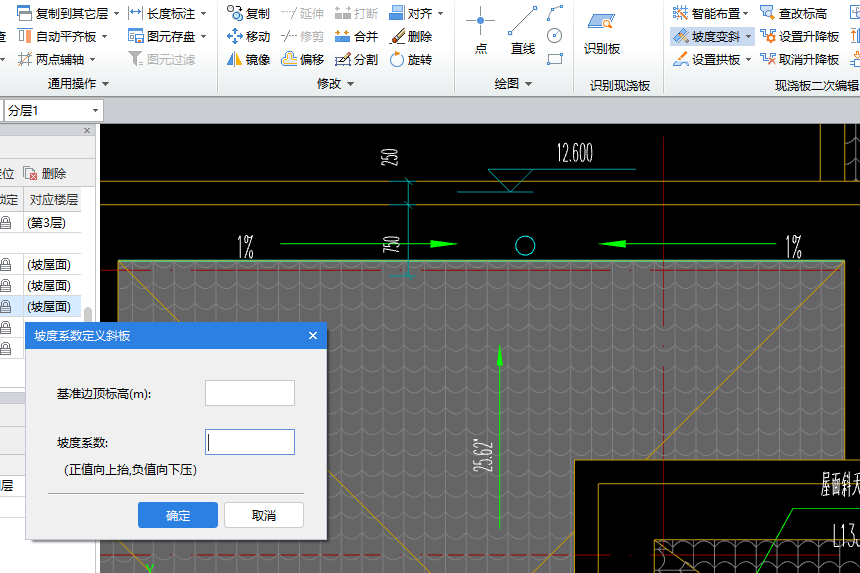
Task: Open the 分层1 layer dropdown
Action: click(x=95, y=111)
